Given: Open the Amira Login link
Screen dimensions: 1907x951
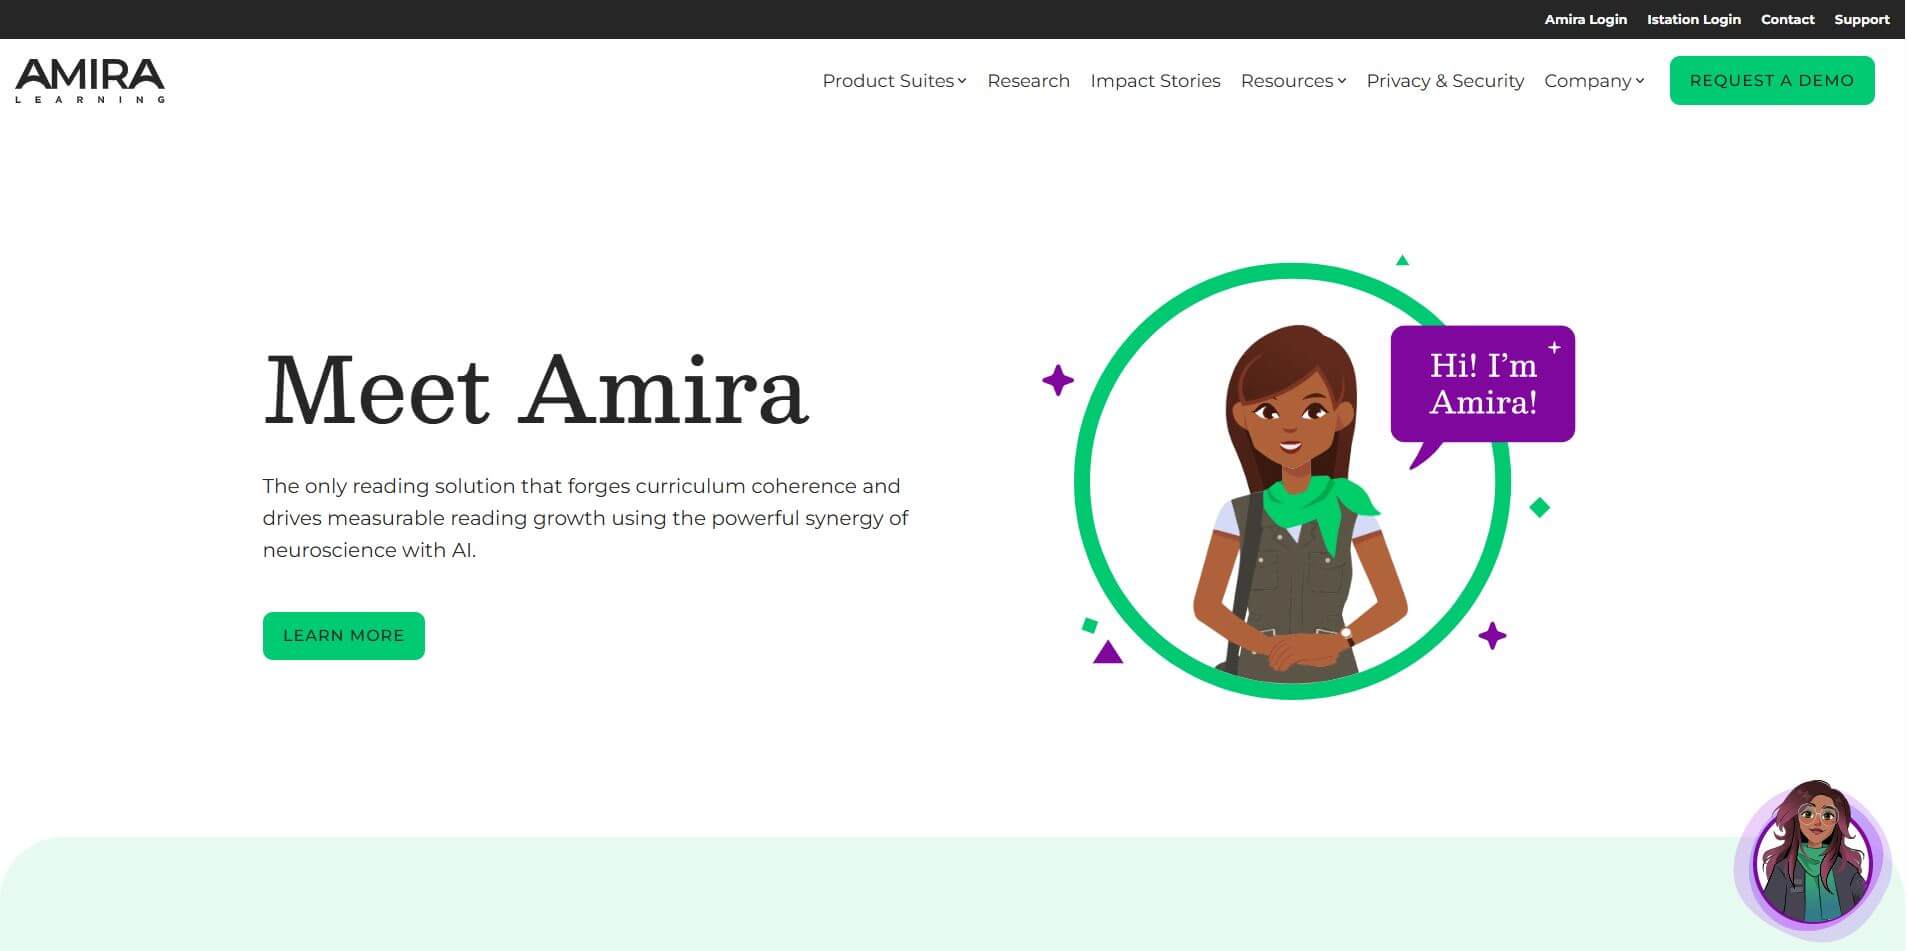Looking at the screenshot, I should pos(1585,19).
